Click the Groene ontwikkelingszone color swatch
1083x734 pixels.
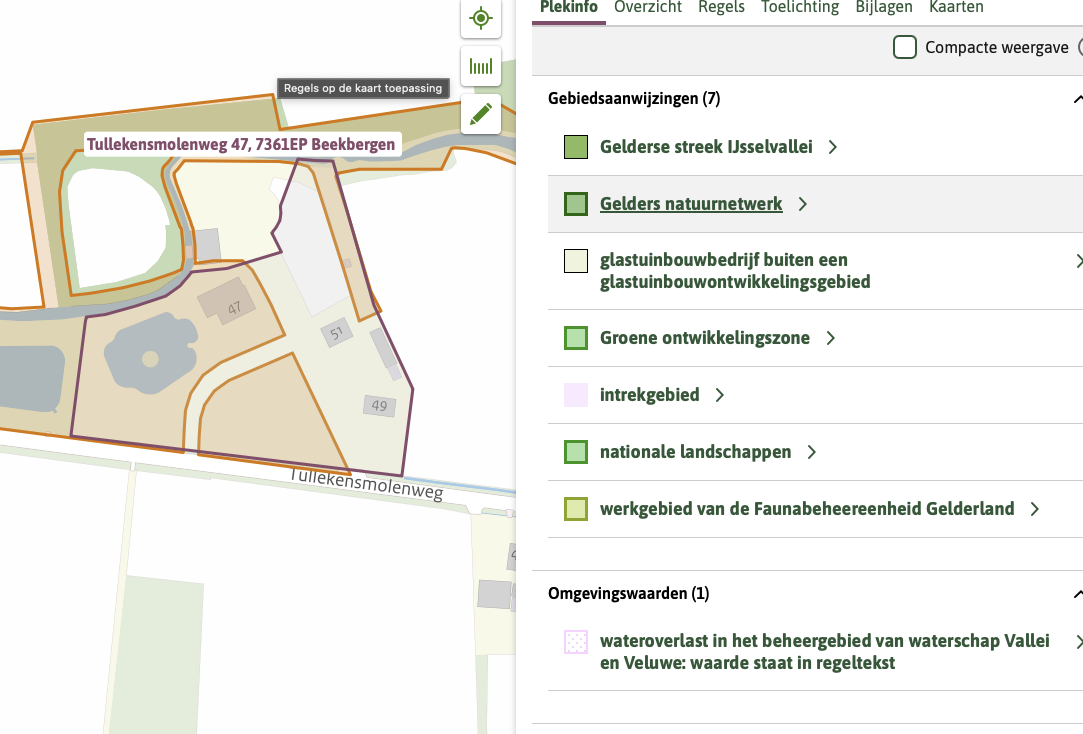(x=576, y=338)
